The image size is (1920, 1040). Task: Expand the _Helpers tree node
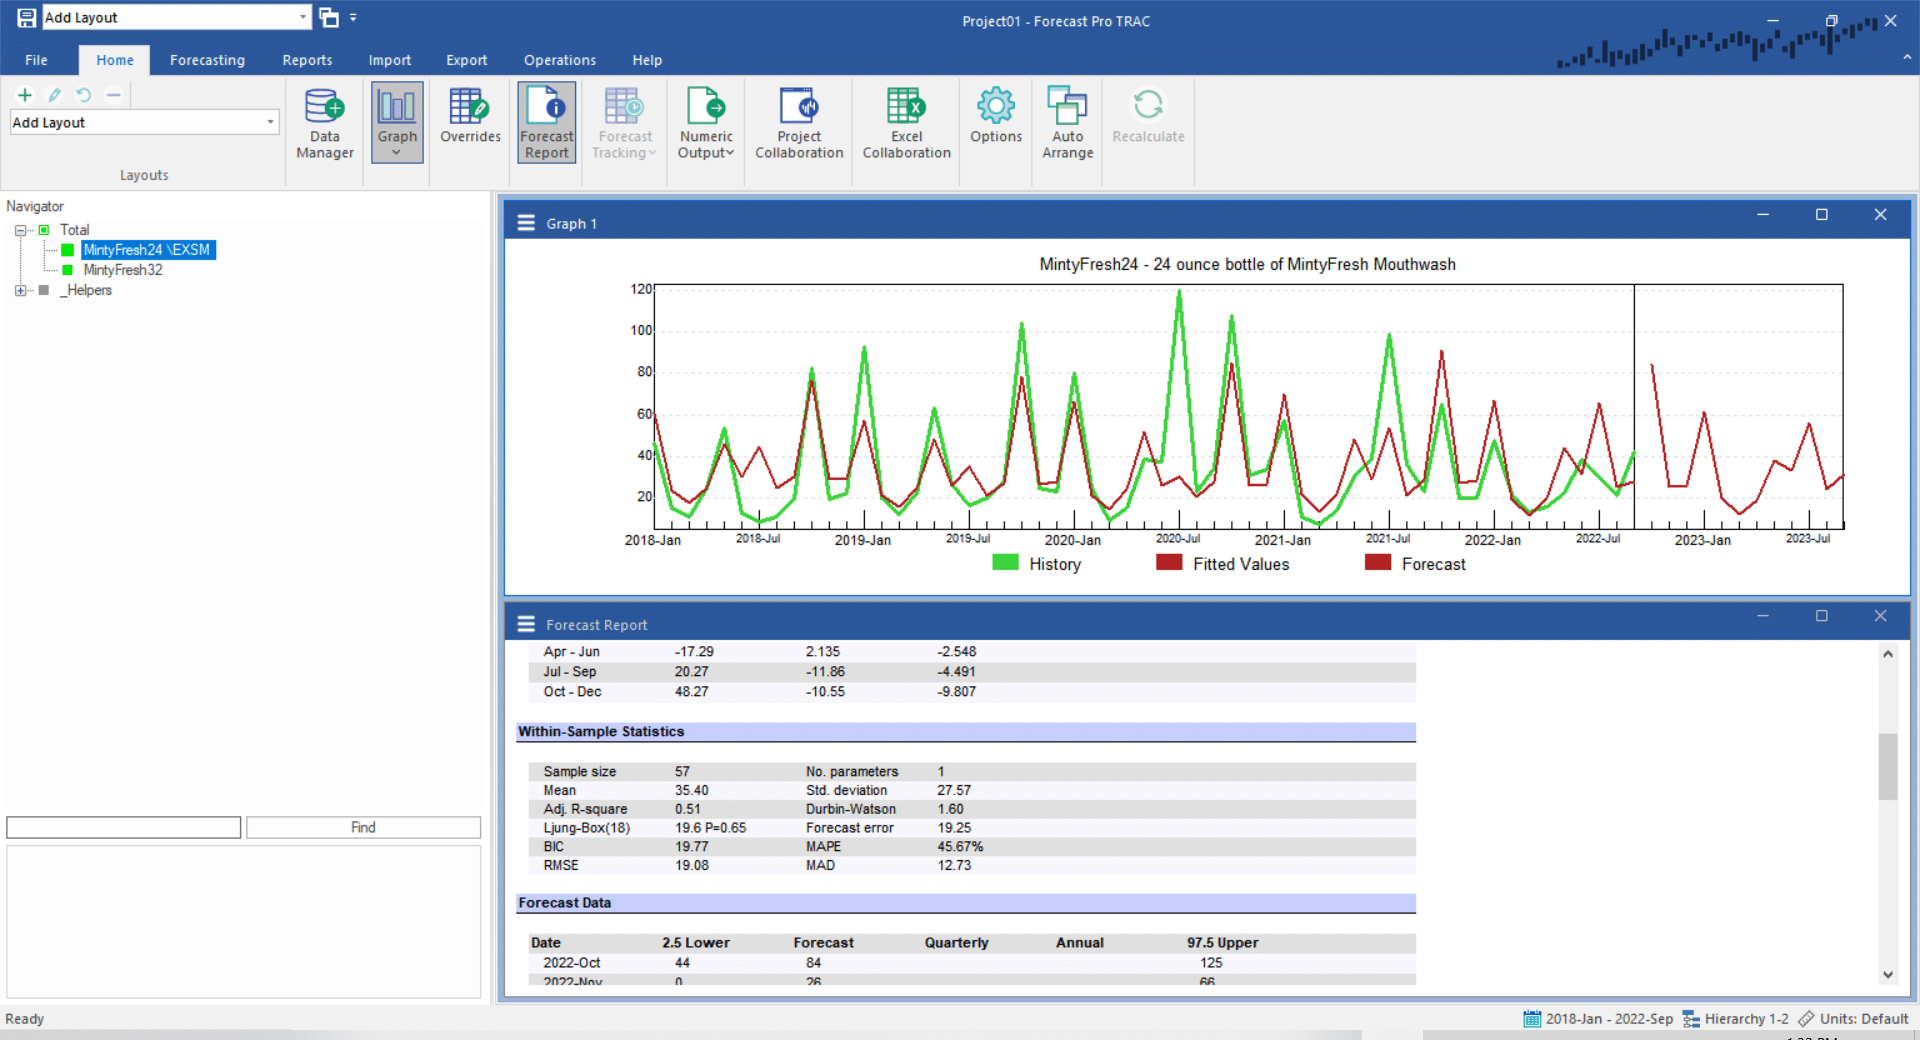[20, 291]
